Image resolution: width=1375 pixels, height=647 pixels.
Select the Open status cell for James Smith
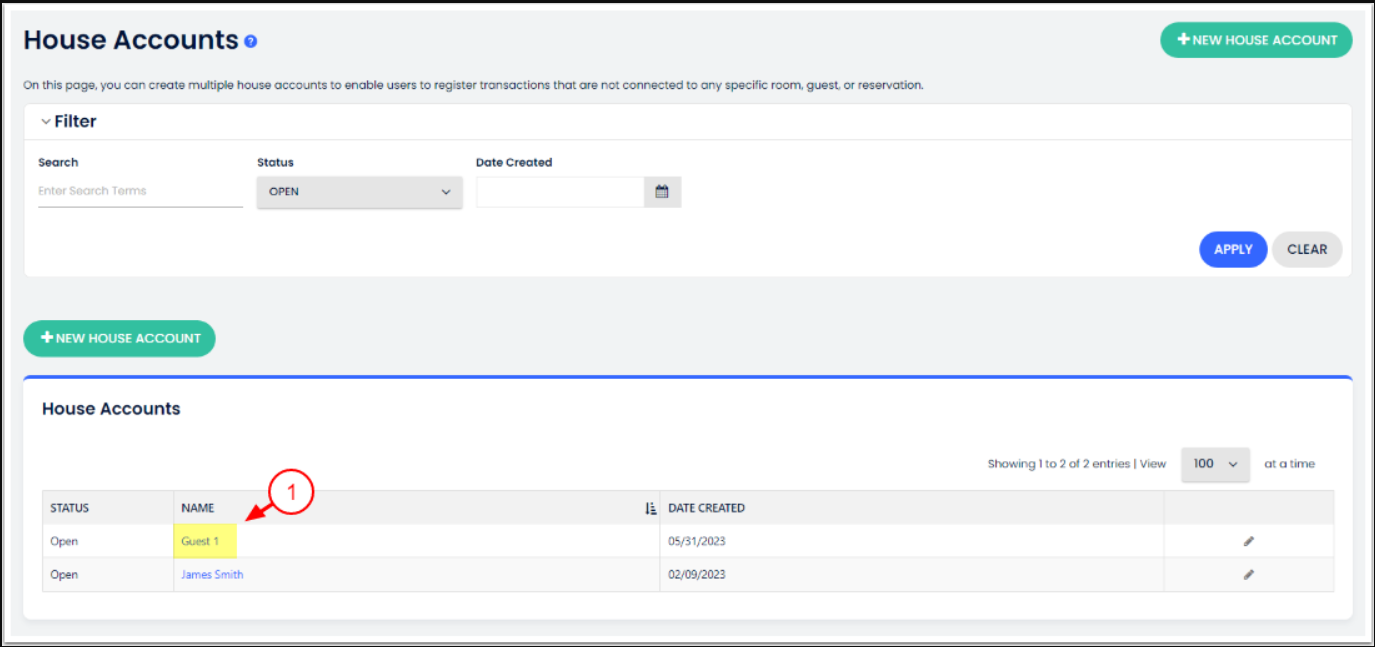point(108,575)
